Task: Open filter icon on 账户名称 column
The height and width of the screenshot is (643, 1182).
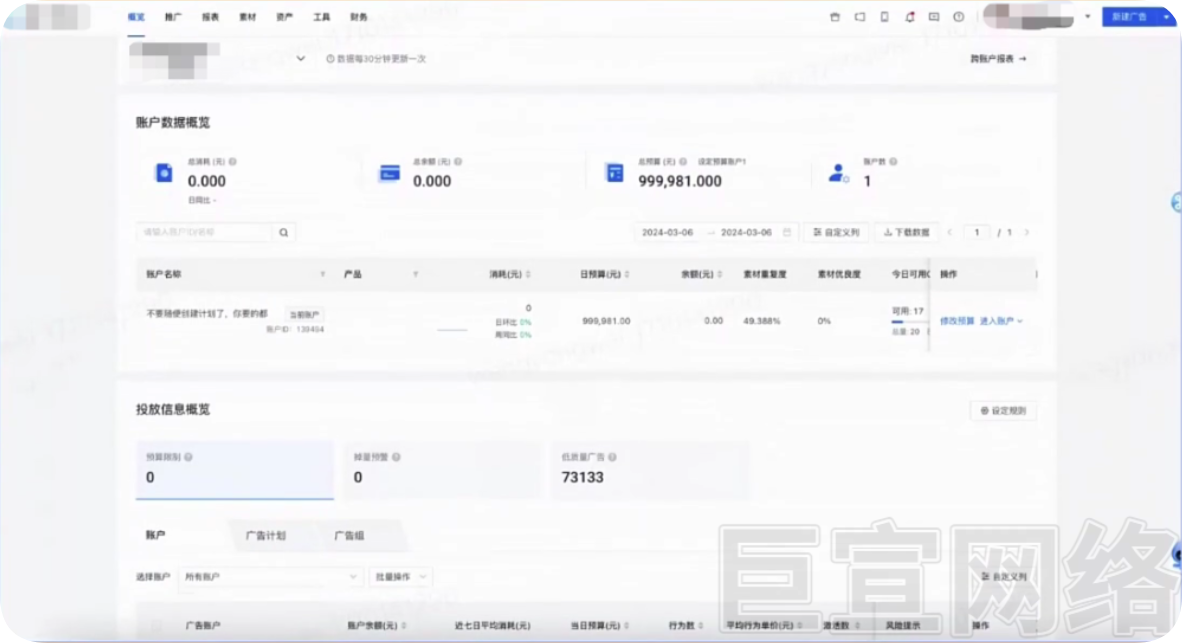Action: [x=323, y=274]
